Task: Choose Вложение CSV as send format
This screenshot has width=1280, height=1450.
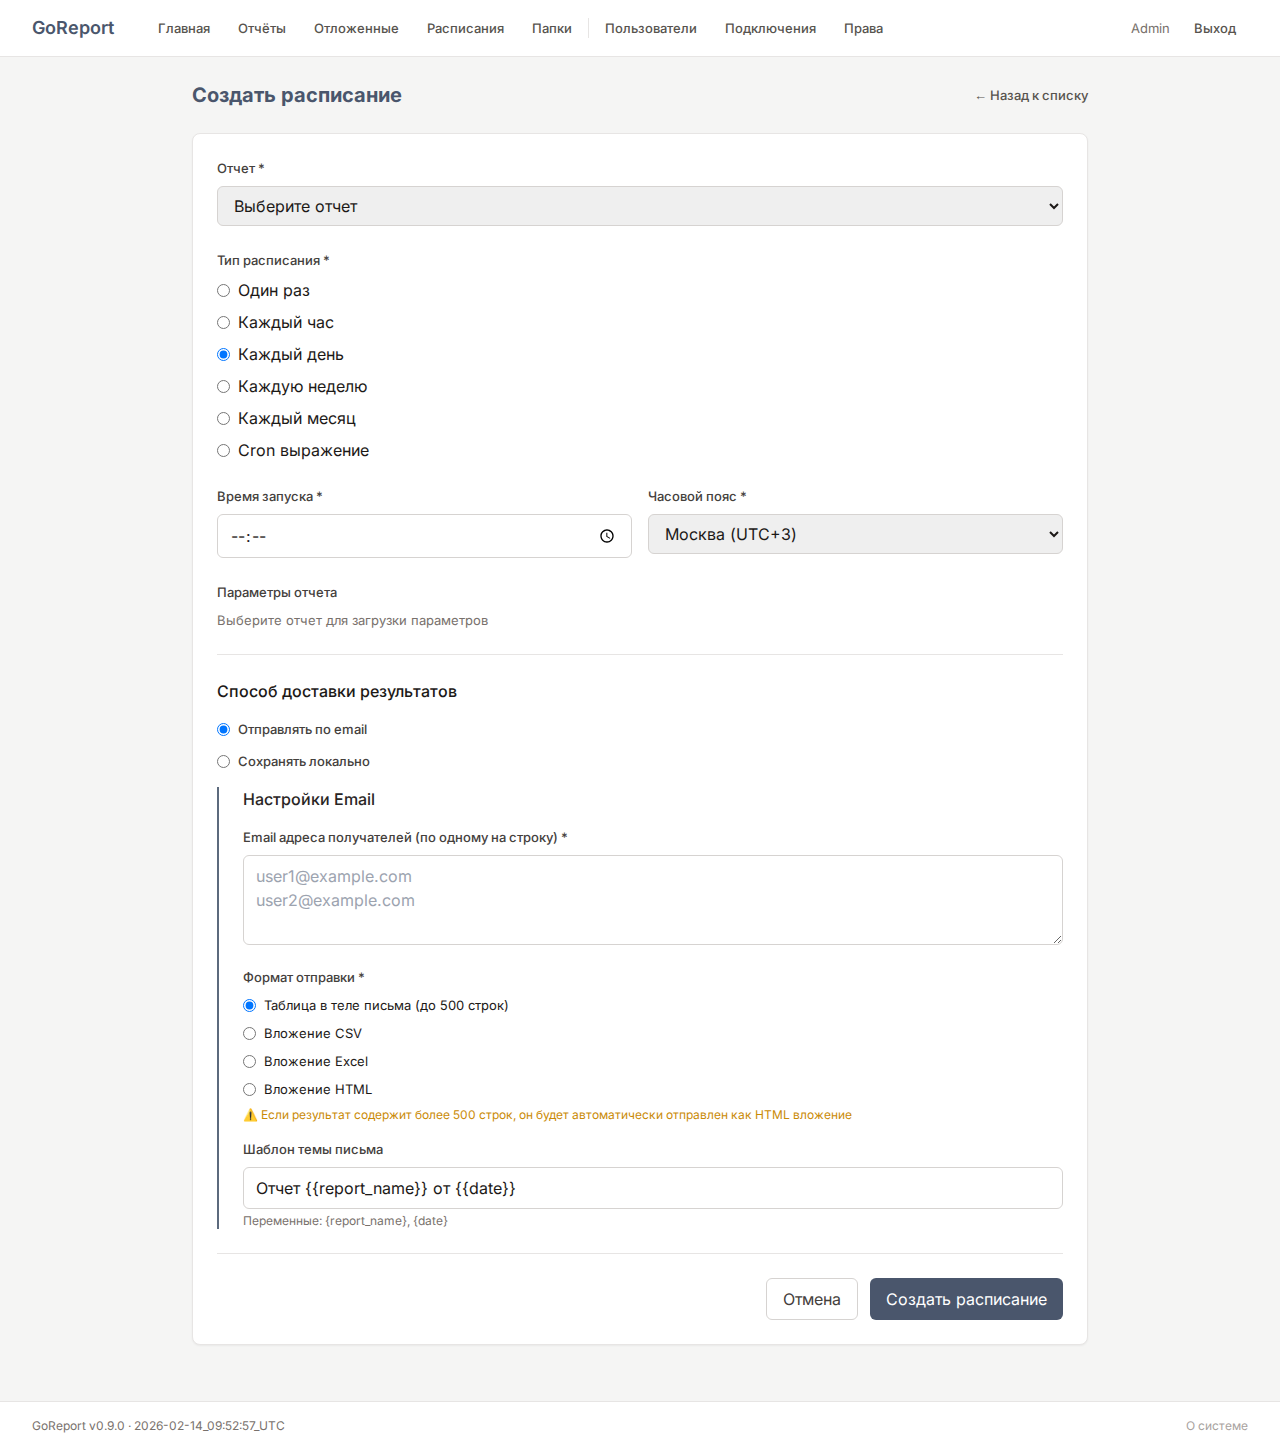Action: tap(250, 1034)
